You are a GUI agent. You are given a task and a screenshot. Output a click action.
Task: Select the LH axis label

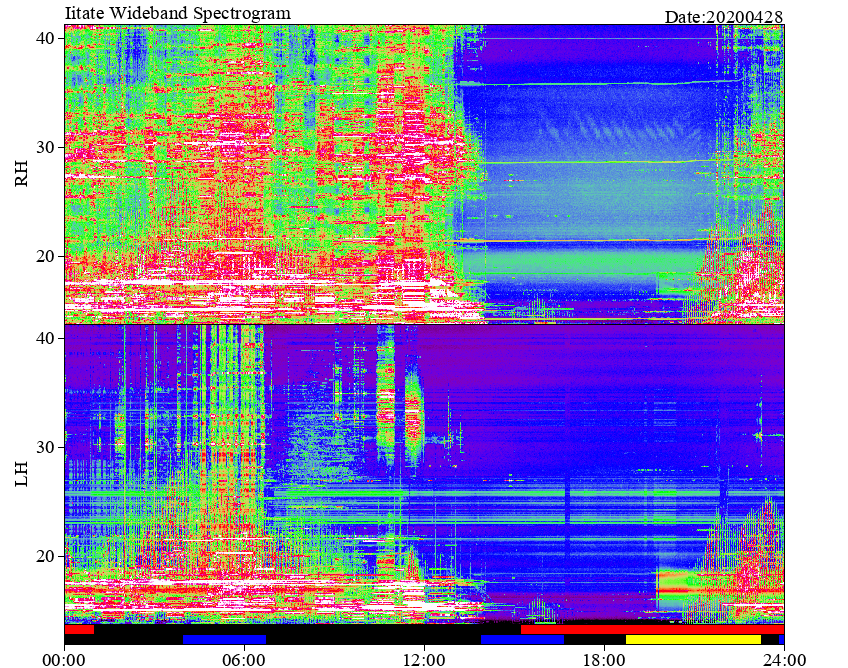coord(21,474)
